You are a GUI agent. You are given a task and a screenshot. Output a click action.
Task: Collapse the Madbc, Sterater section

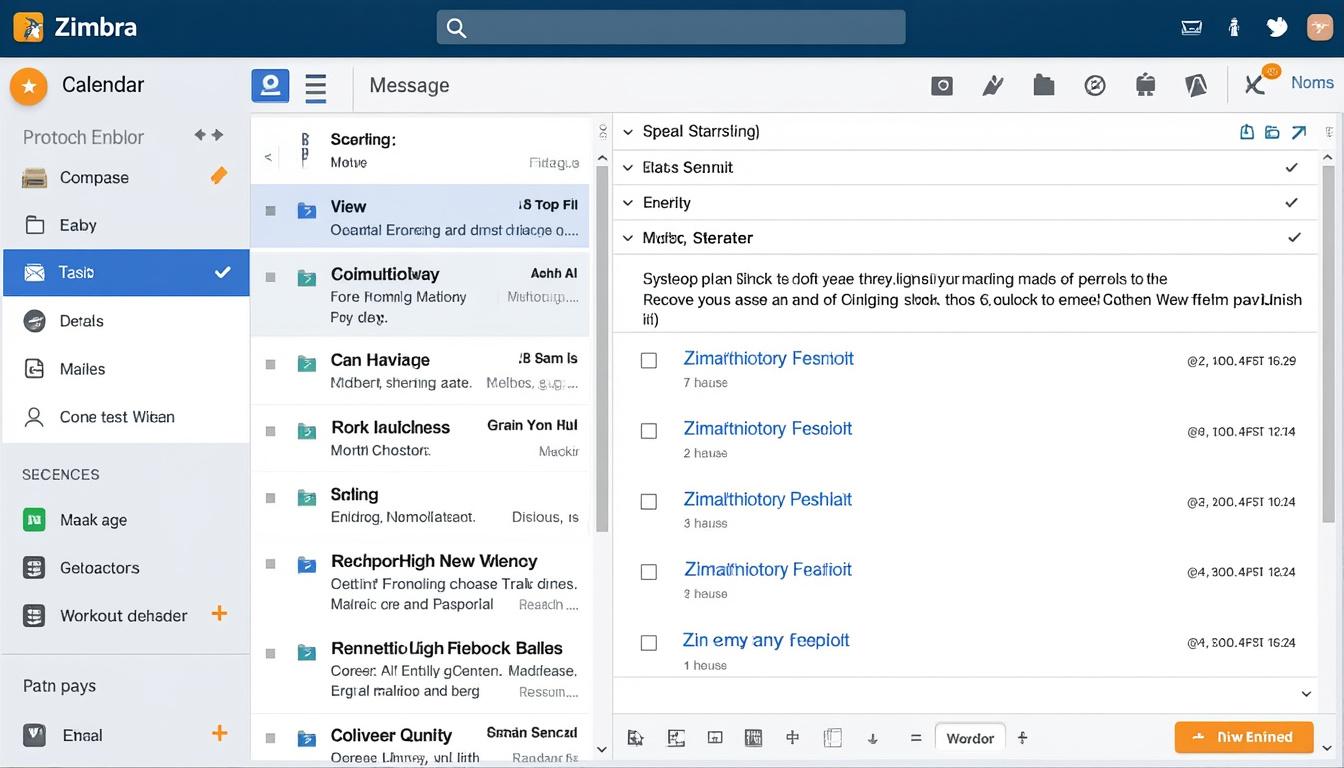coord(628,238)
